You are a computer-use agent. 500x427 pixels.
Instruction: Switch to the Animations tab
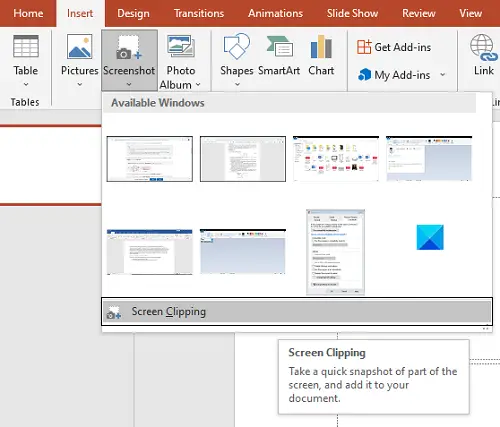pos(275,13)
